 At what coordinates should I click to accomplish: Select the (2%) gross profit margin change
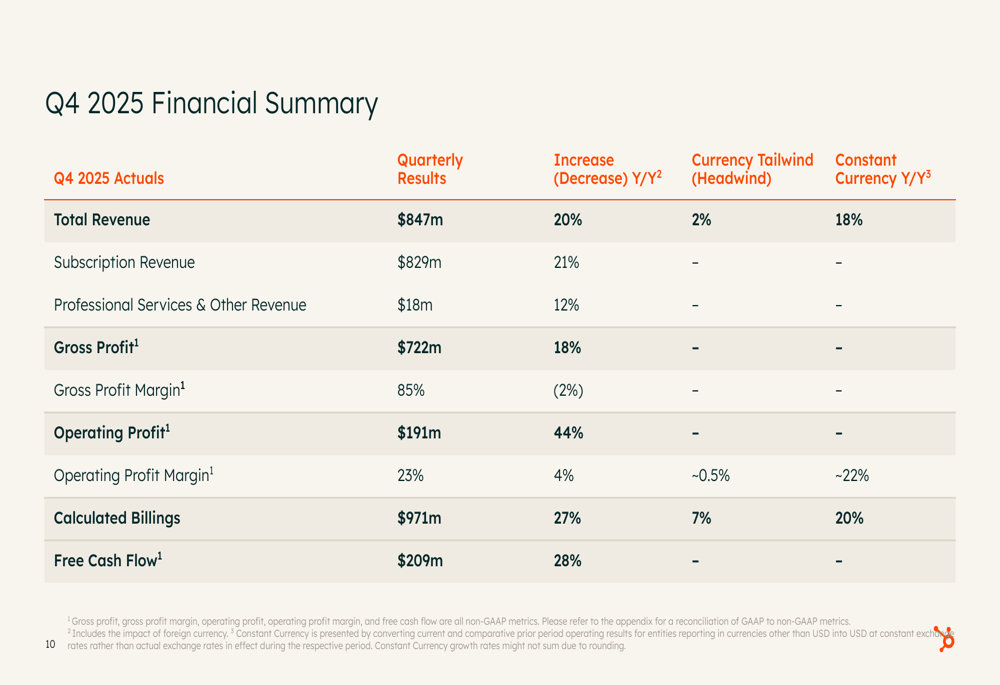(x=568, y=390)
